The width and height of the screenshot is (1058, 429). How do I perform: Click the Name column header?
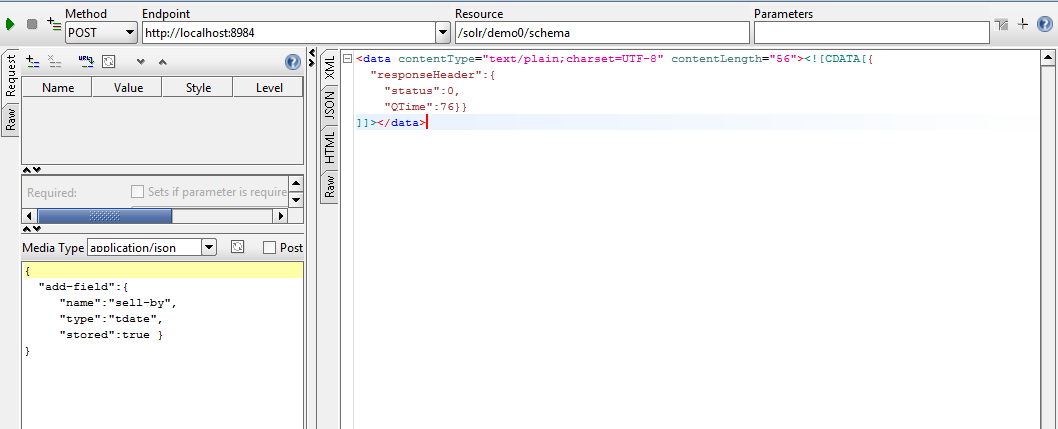[x=57, y=88]
